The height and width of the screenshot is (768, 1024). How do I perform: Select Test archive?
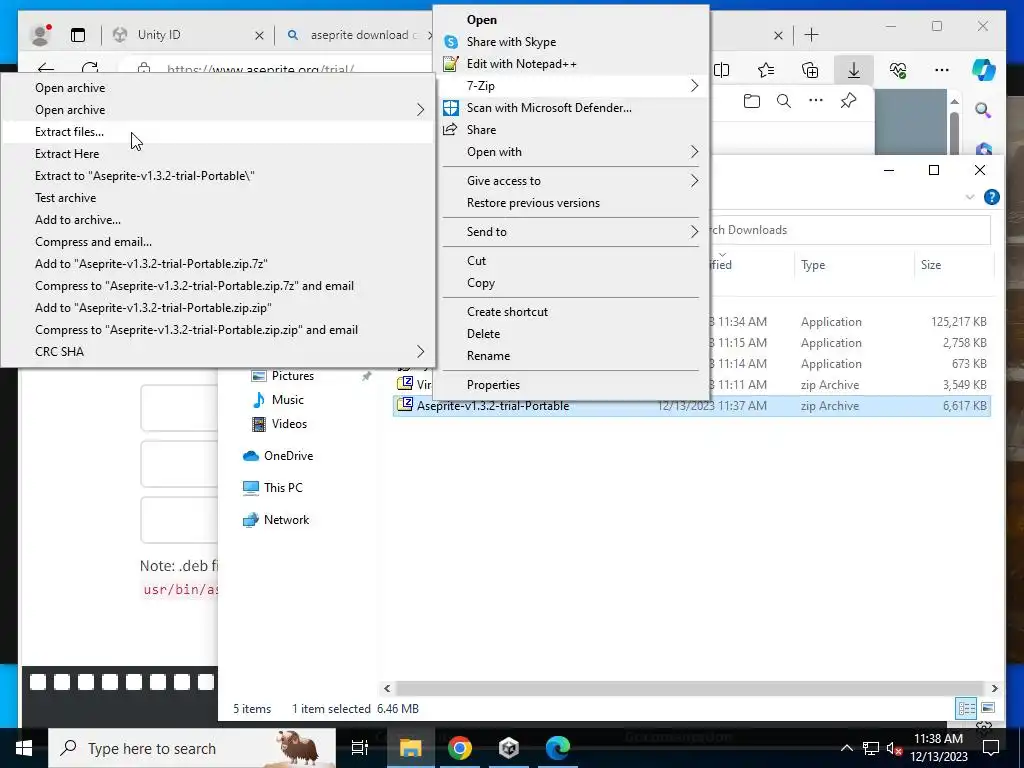tap(65, 198)
